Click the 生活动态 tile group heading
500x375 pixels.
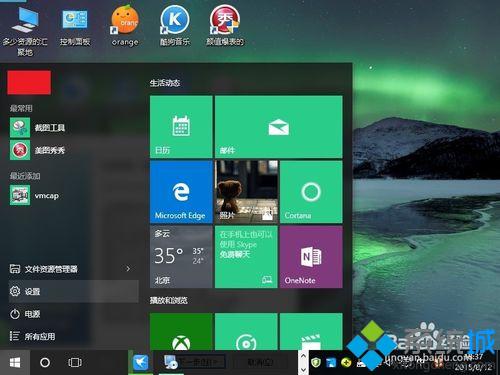[165, 83]
